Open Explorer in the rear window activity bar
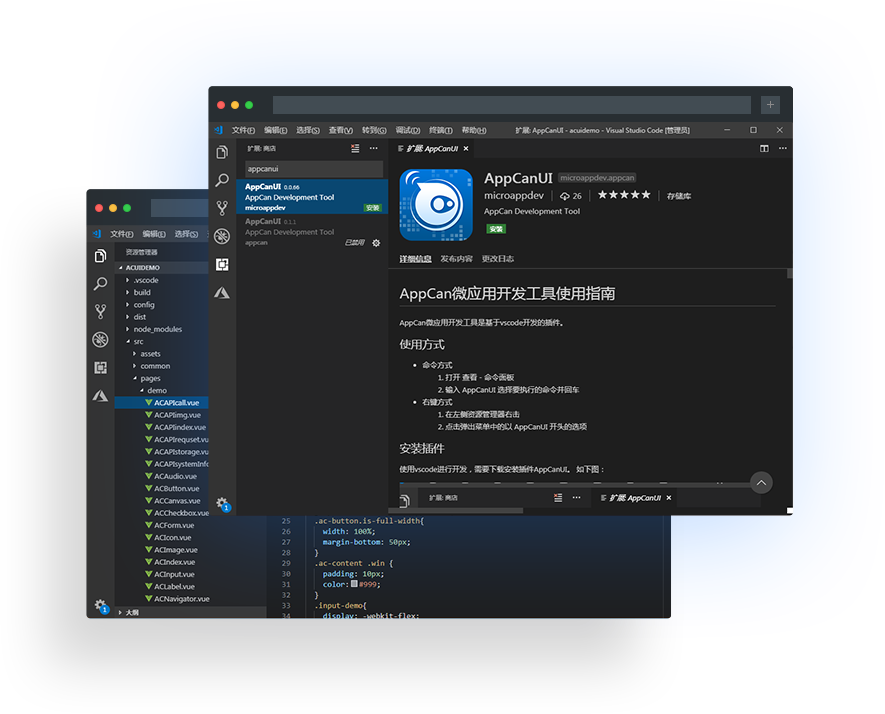Screen dimensions: 885x714 (x=100, y=256)
